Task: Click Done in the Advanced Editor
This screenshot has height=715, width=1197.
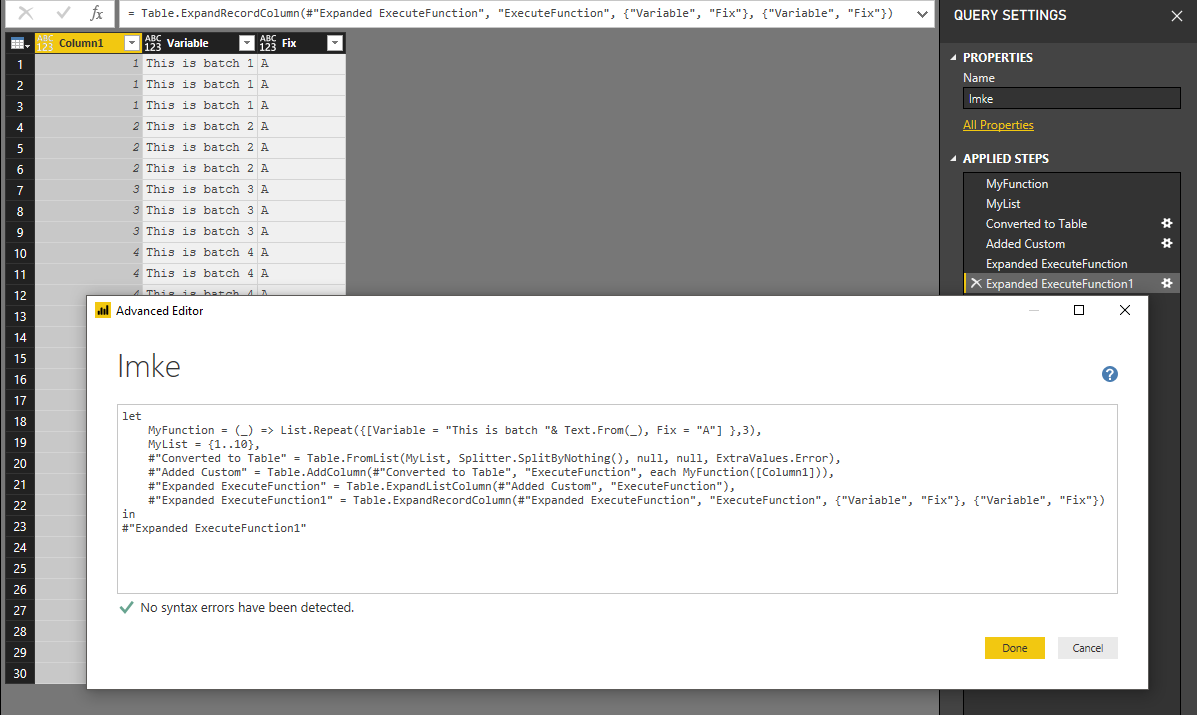Action: [1015, 648]
